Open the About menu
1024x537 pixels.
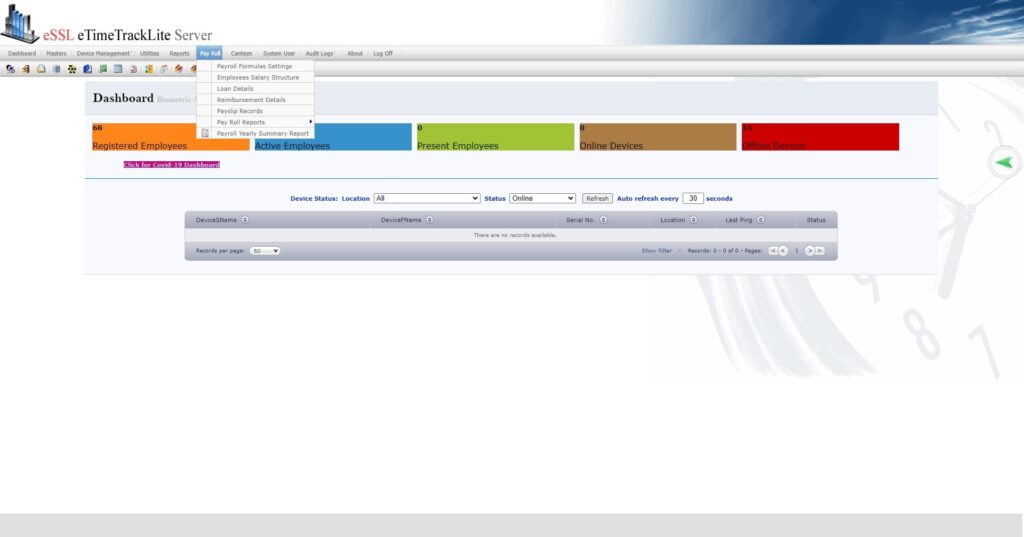tap(355, 54)
